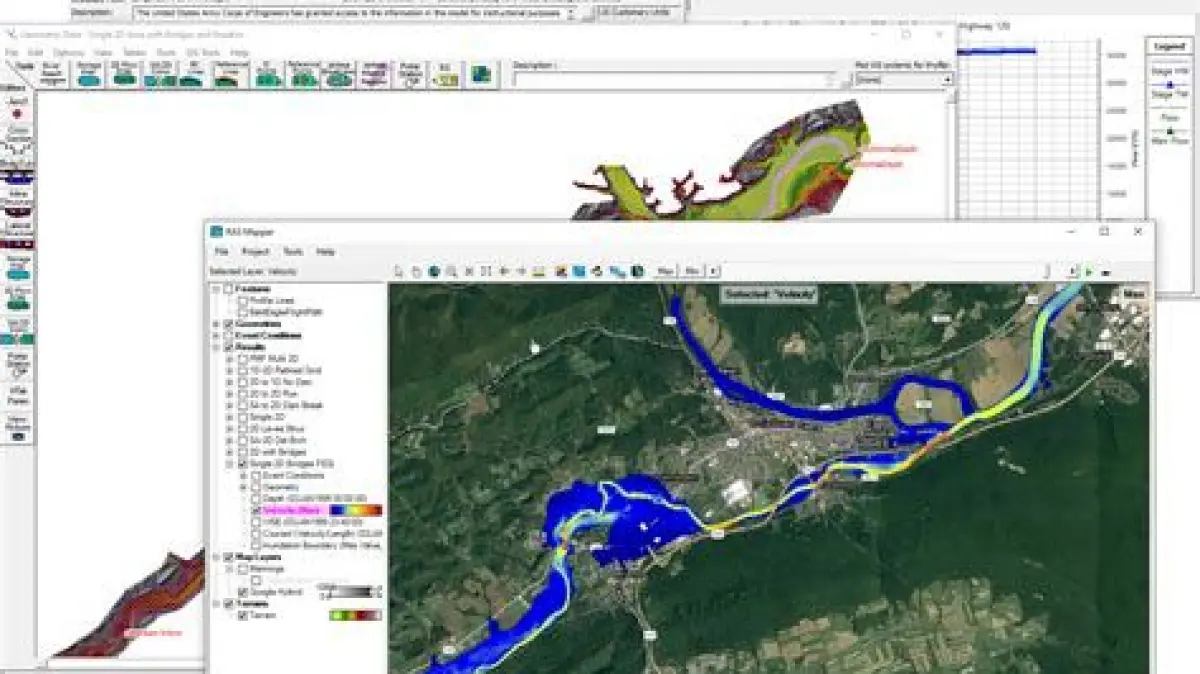Click the Max button in RAS Mapper toolbar
This screenshot has height=674, width=1200.
click(x=665, y=271)
